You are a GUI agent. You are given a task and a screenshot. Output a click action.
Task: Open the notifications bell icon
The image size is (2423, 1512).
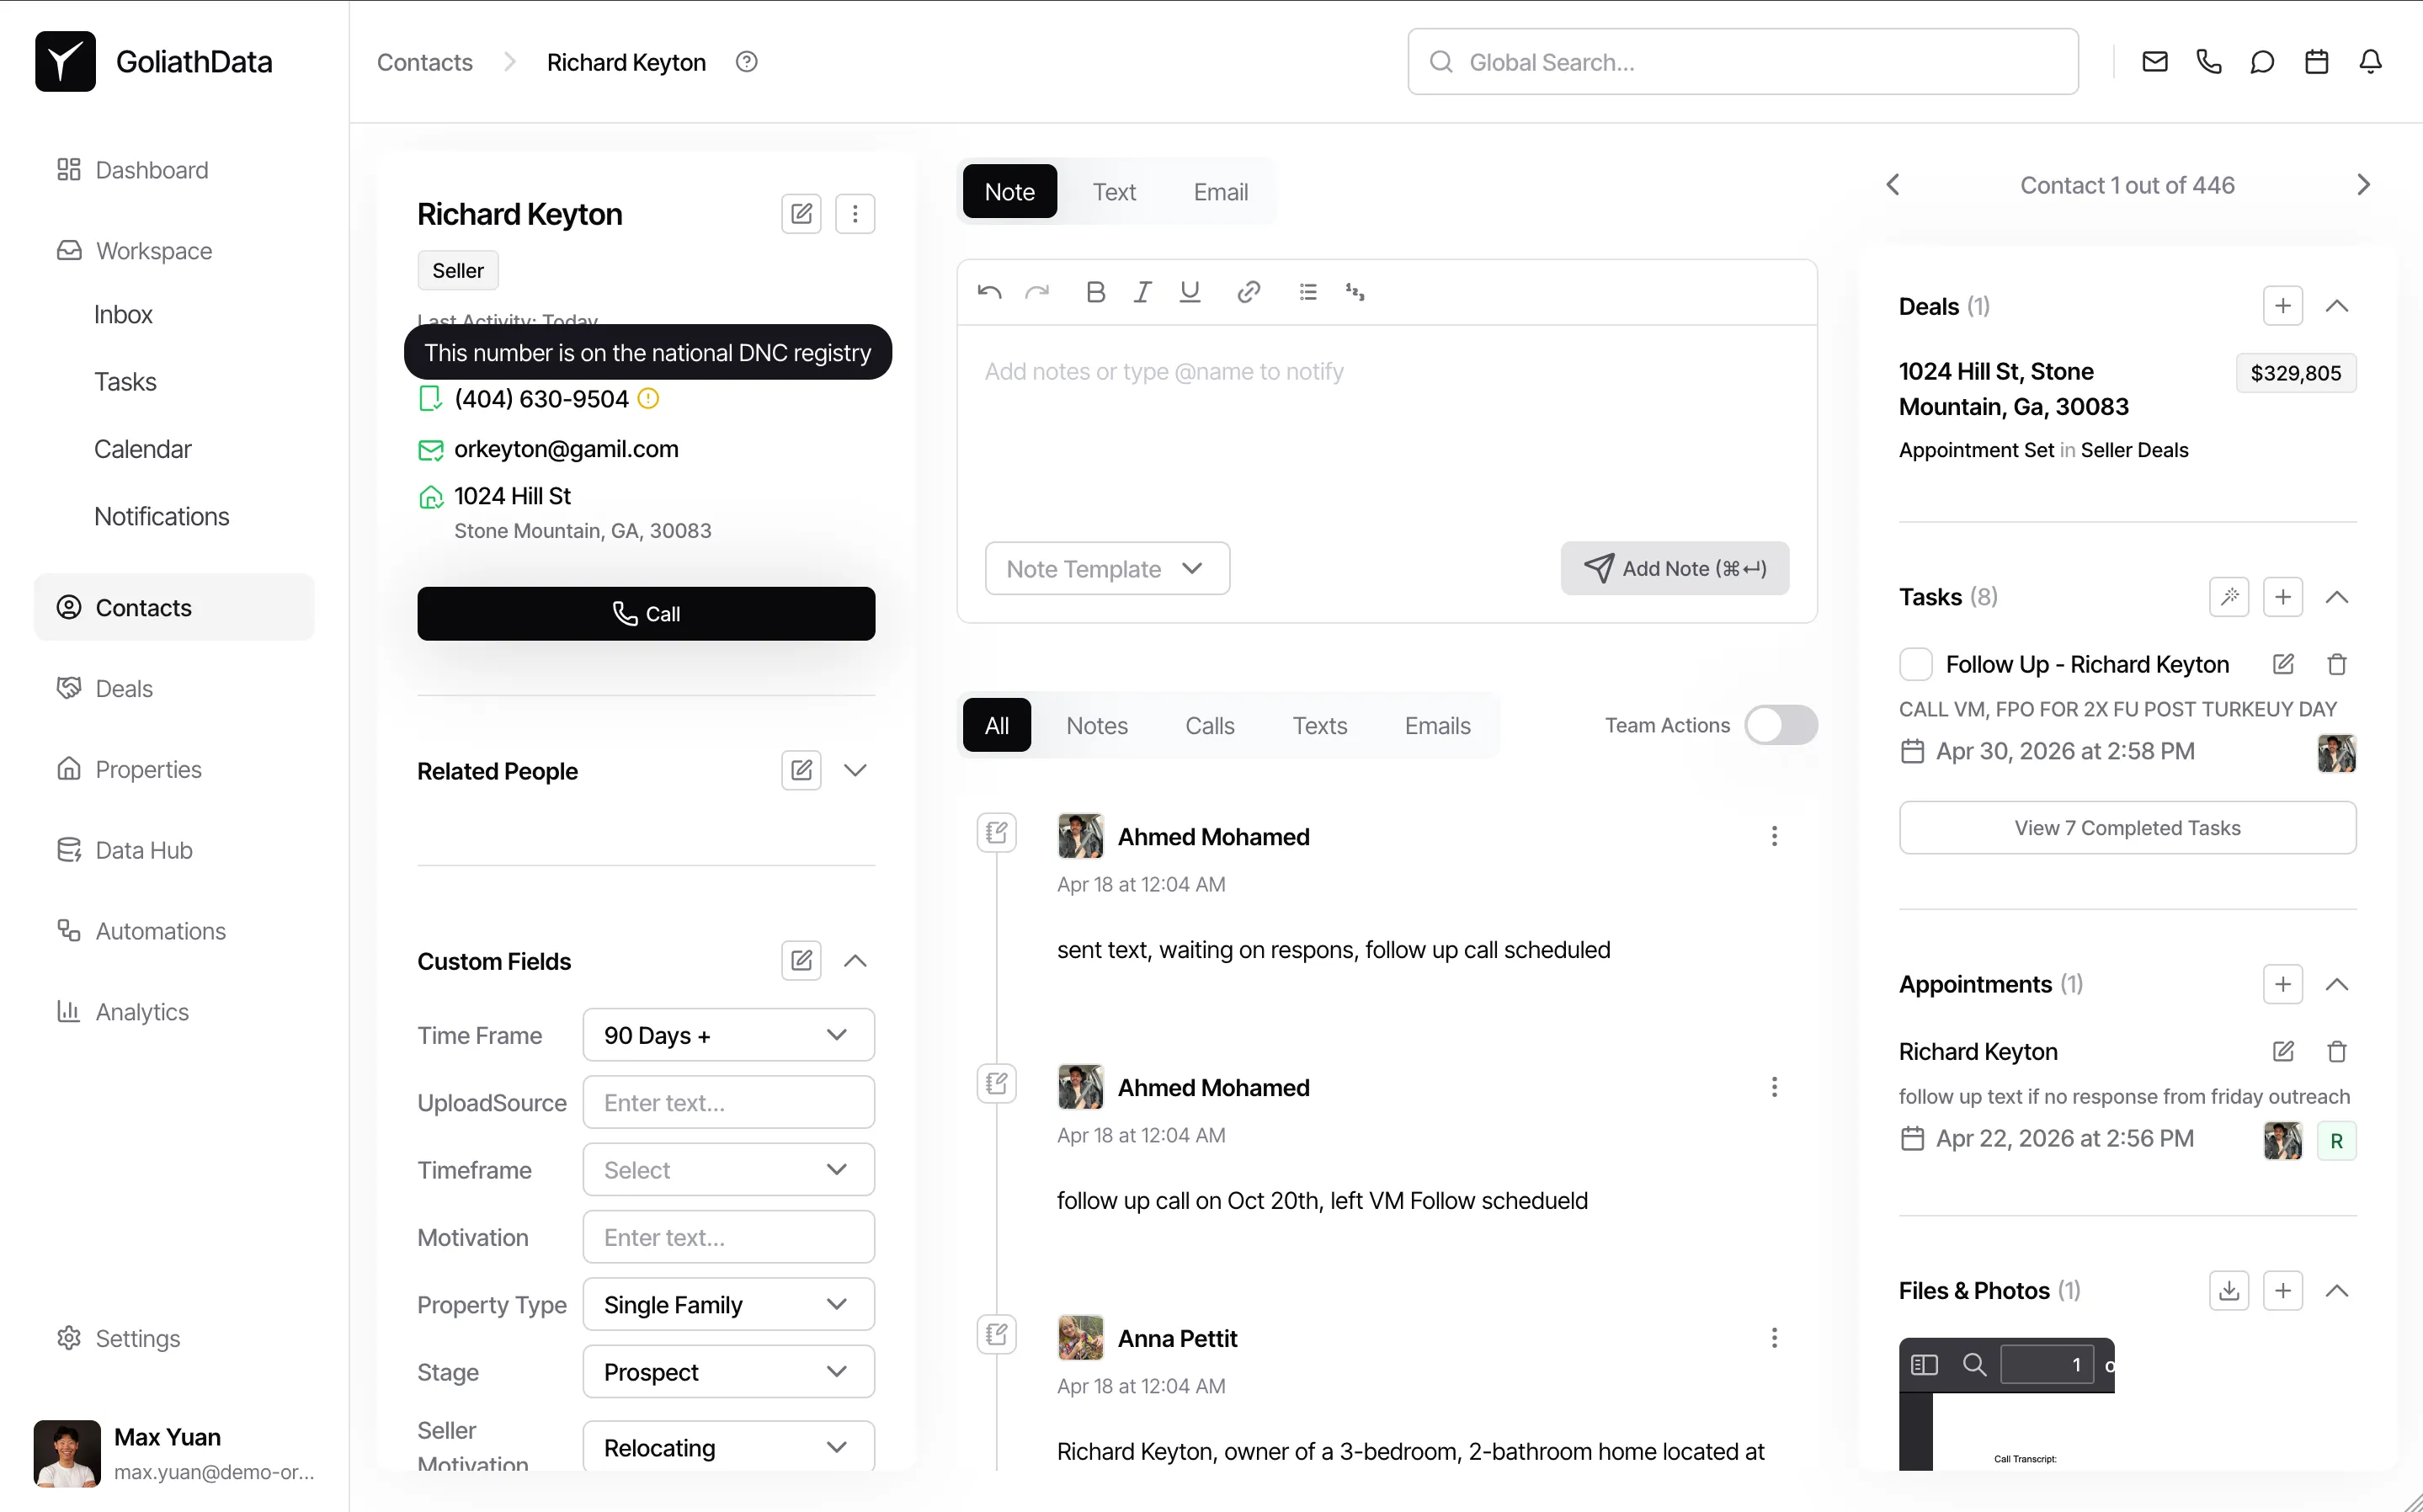tap(2371, 61)
